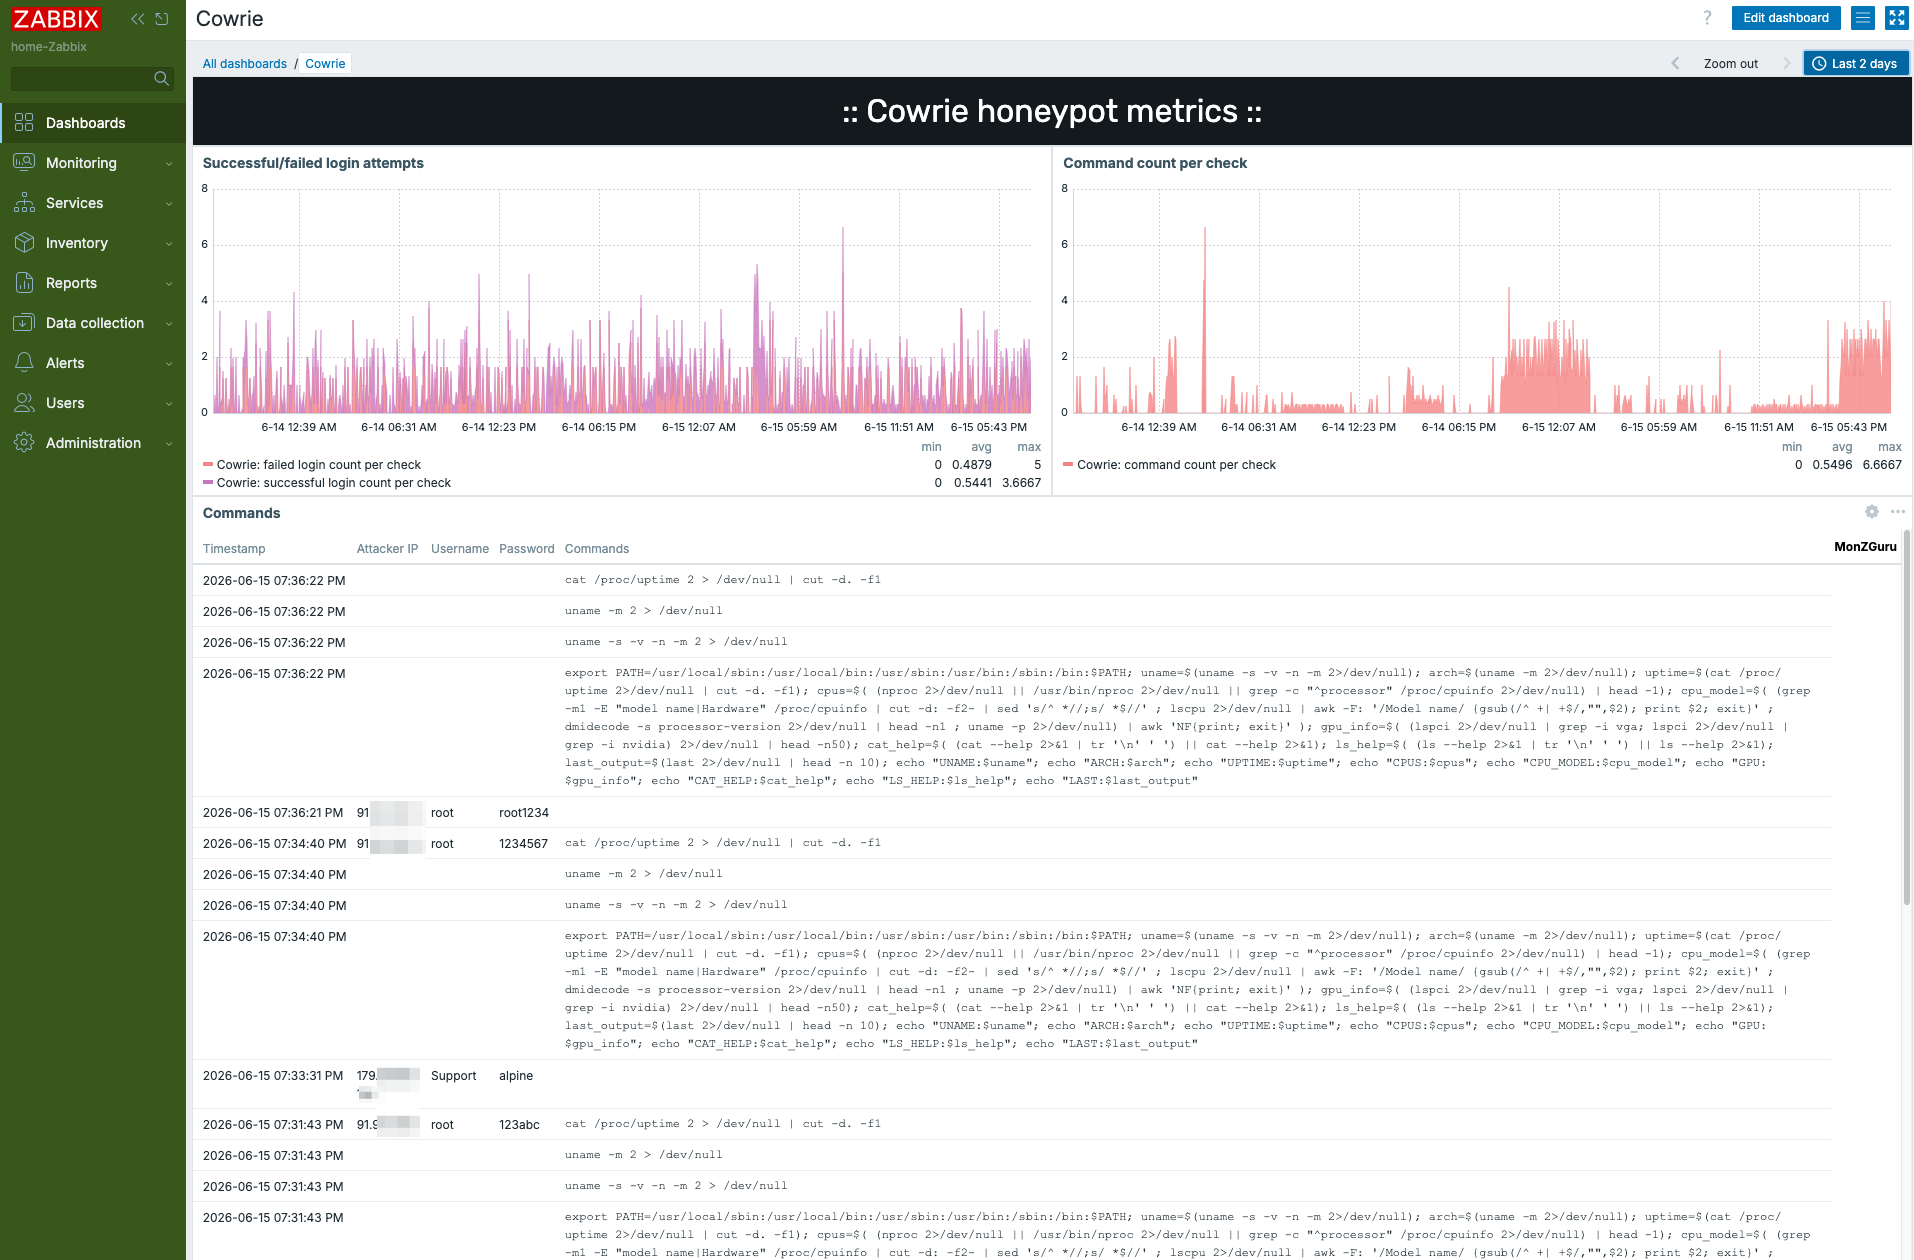Click Command count per check widget title
The image size is (1914, 1260).
click(1155, 163)
